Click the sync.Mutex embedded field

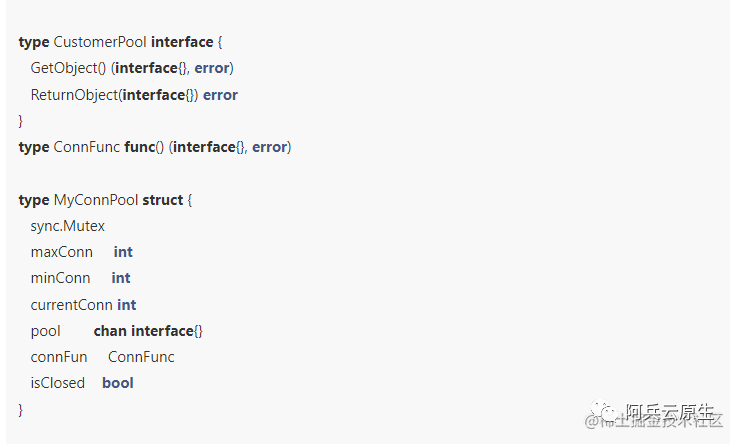tap(68, 226)
